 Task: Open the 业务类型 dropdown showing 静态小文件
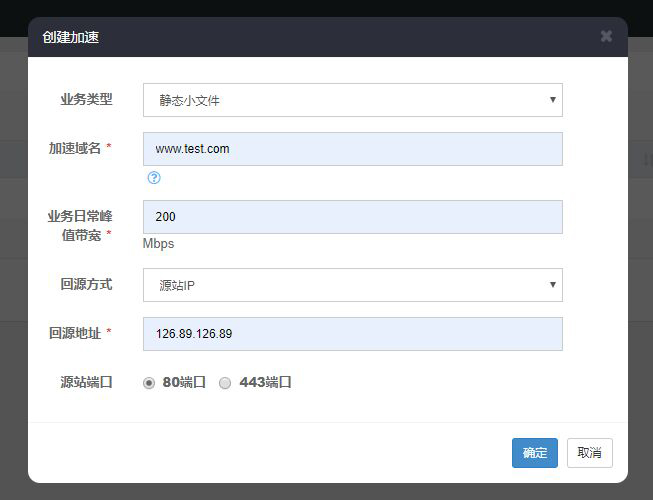click(x=352, y=100)
